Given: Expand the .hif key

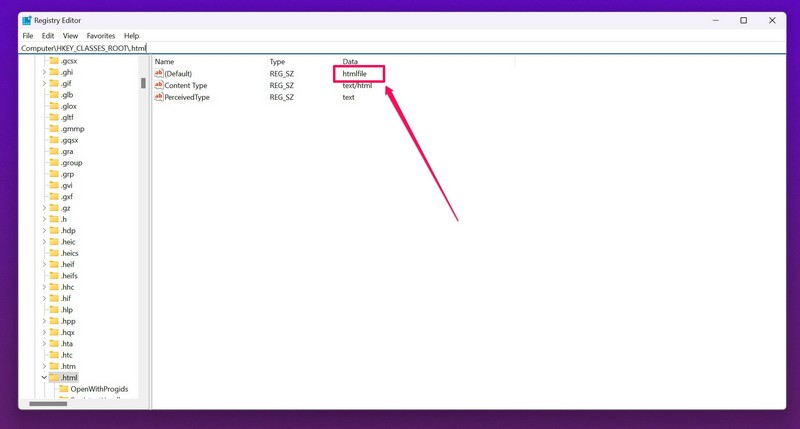Looking at the screenshot, I should [44, 298].
